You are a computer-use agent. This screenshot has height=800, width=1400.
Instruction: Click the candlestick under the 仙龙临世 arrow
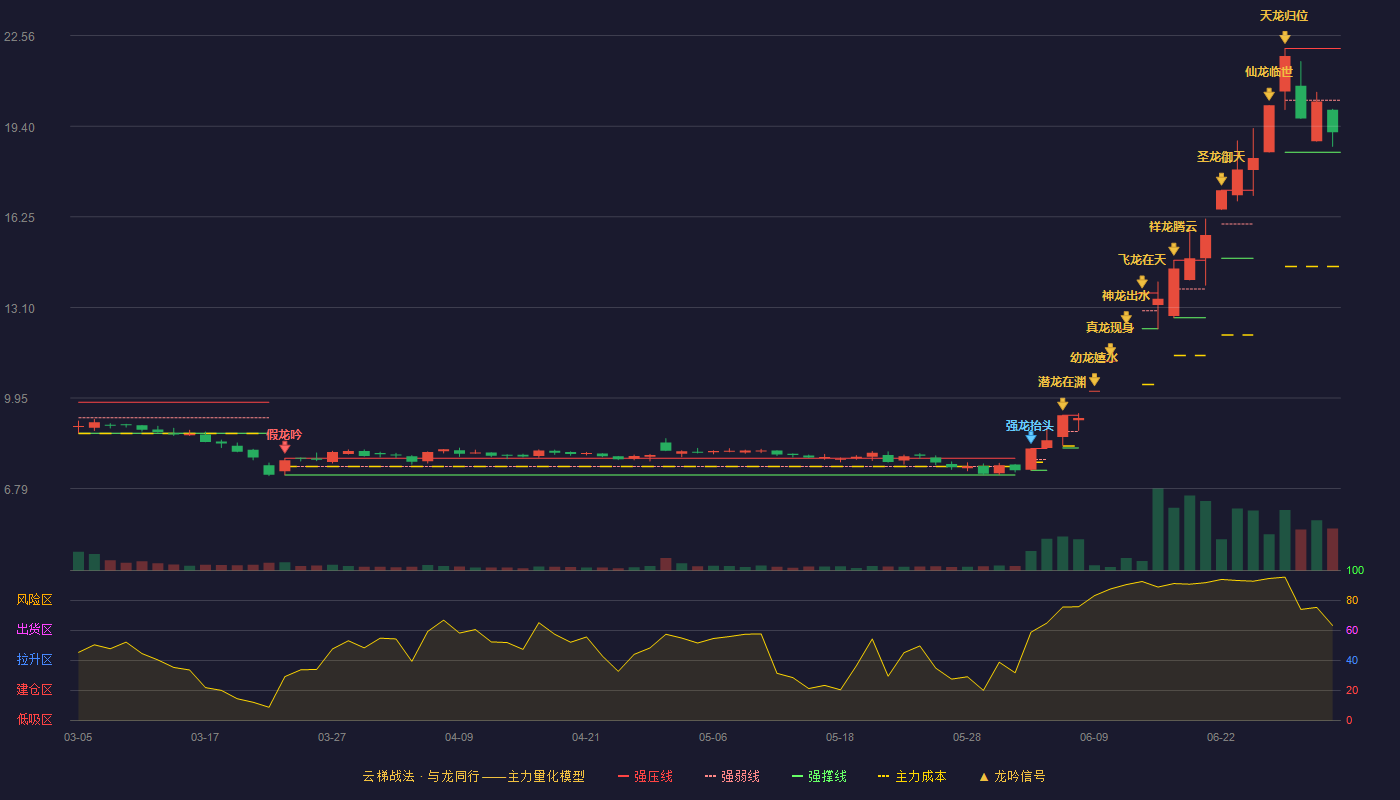(1269, 129)
